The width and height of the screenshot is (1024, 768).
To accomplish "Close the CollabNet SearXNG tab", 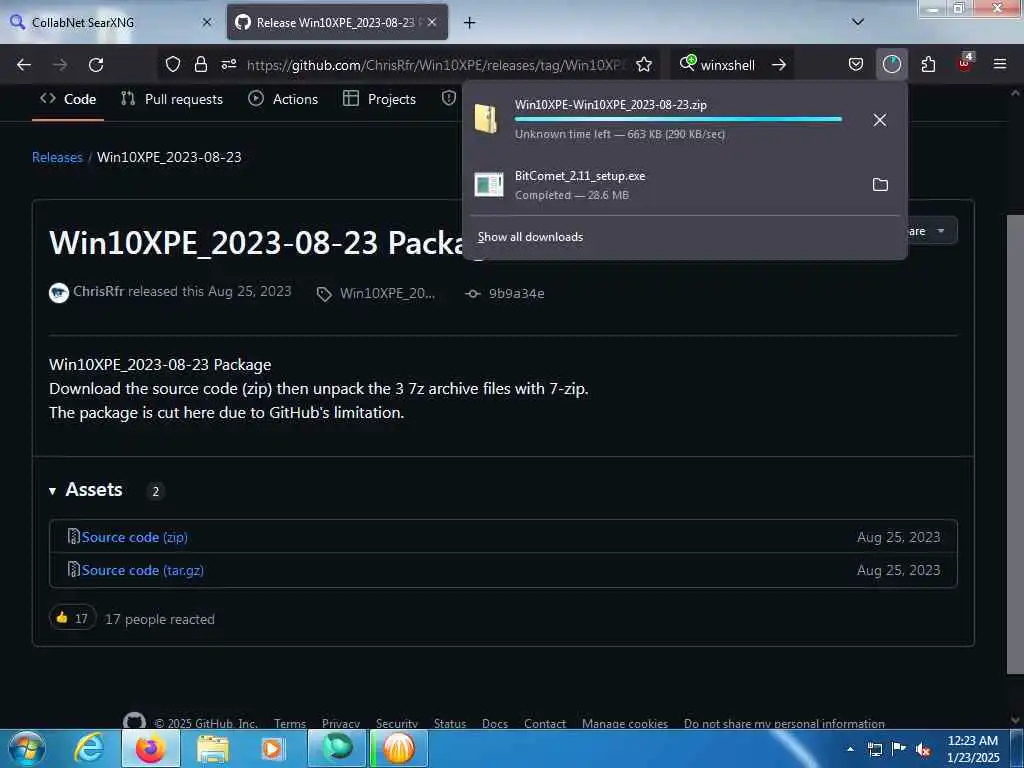I will (206, 22).
